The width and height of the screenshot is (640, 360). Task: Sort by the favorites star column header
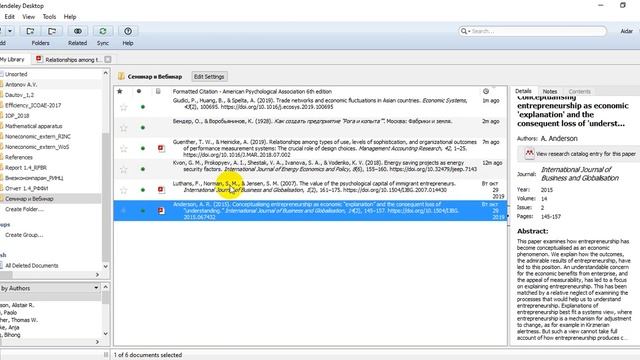pyautogui.click(x=120, y=91)
